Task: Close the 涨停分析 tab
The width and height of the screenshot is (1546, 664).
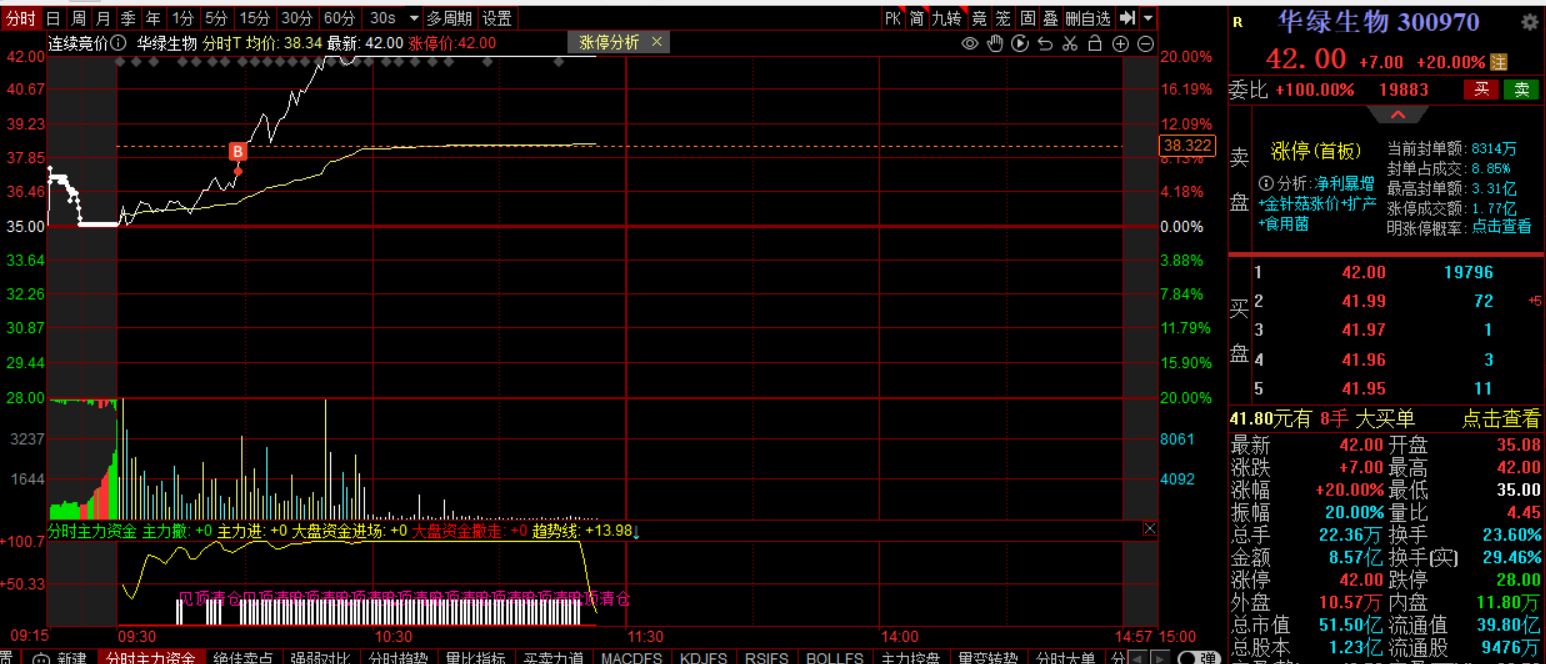Action: click(656, 42)
